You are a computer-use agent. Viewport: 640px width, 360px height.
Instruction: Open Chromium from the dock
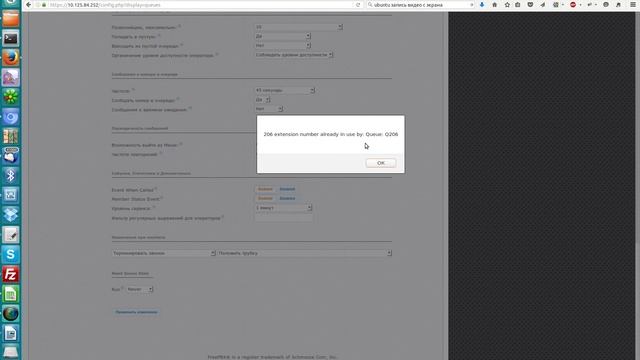(x=11, y=117)
